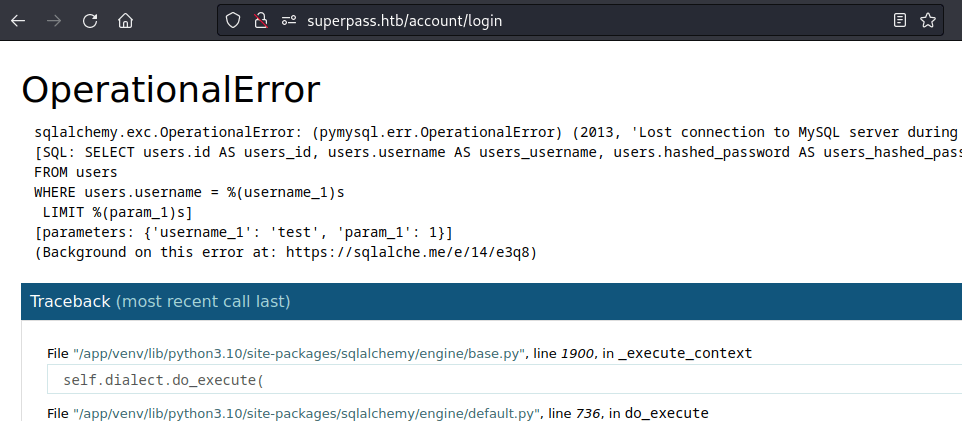Toggle reader view for this page

tap(900, 20)
